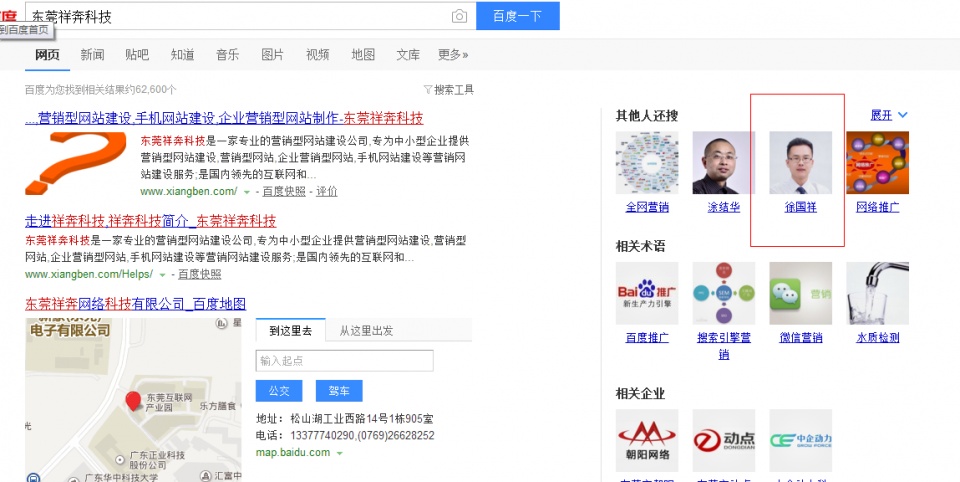
Task: Switch to the 地图 tab
Action: pyautogui.click(x=363, y=55)
